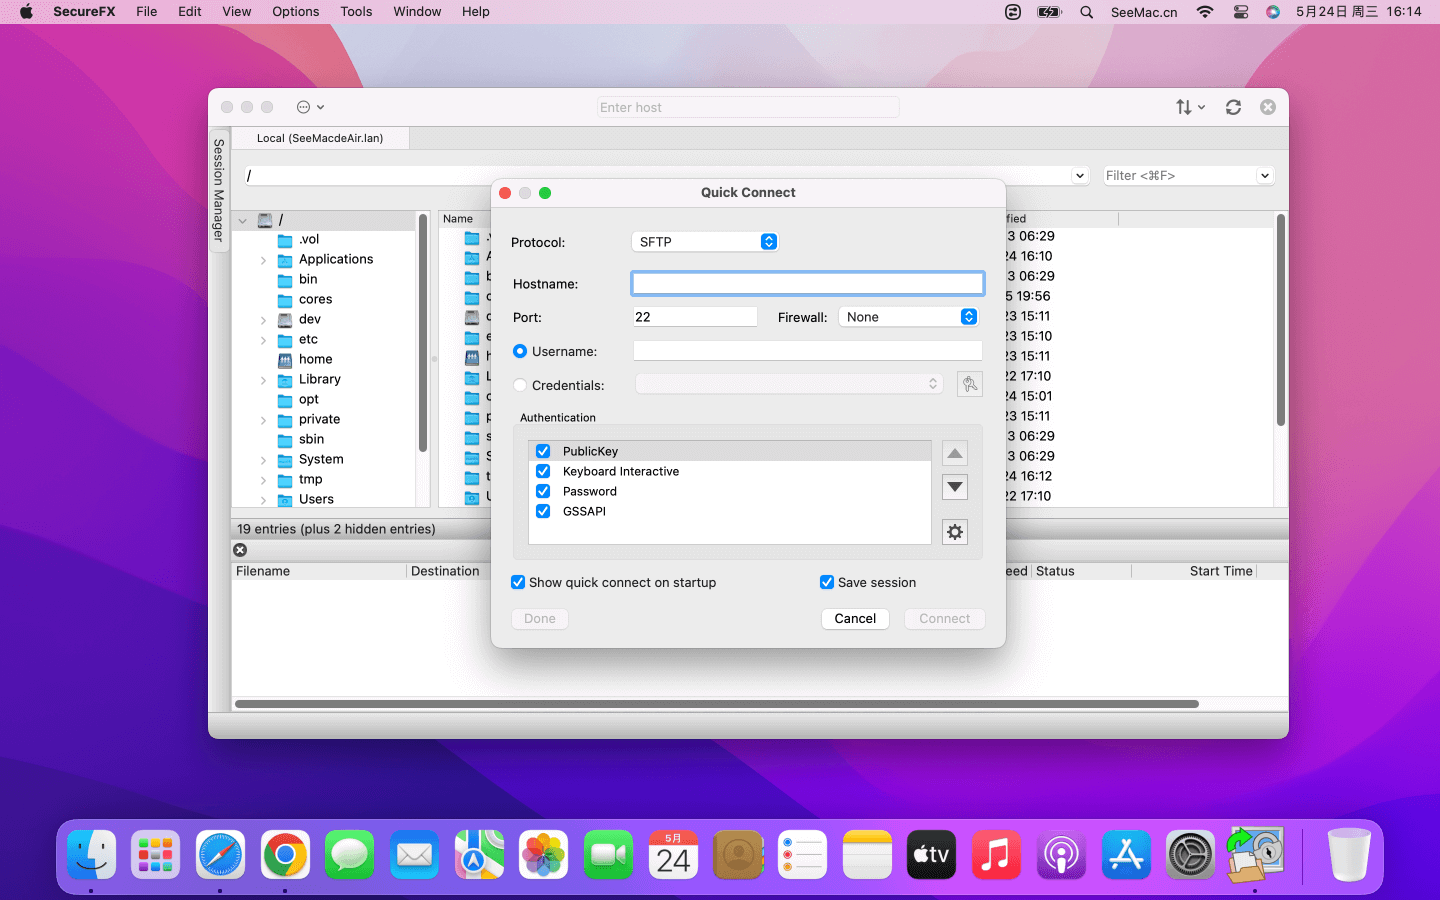
Task: Click the authentication properties gear icon
Action: [955, 532]
